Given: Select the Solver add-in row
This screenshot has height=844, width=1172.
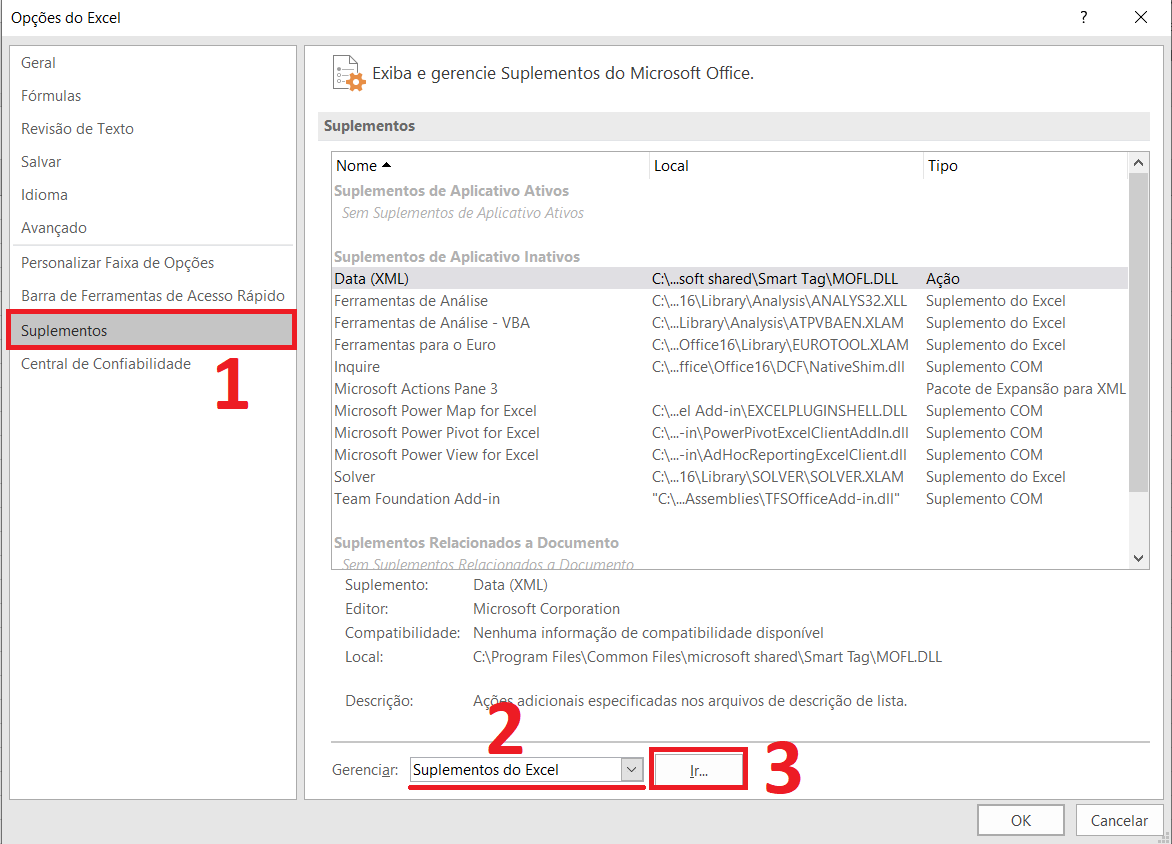Looking at the screenshot, I should (x=355, y=477).
